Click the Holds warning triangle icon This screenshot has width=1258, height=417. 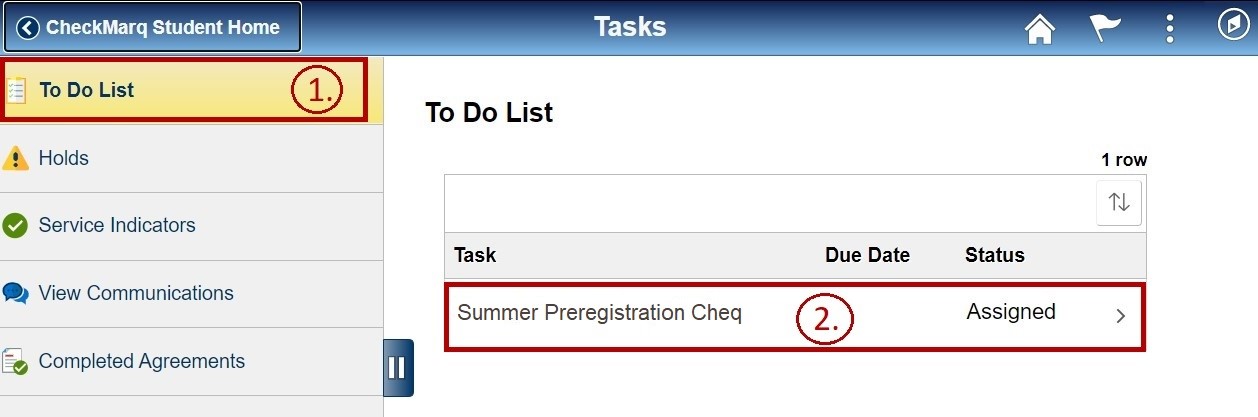click(x=16, y=158)
